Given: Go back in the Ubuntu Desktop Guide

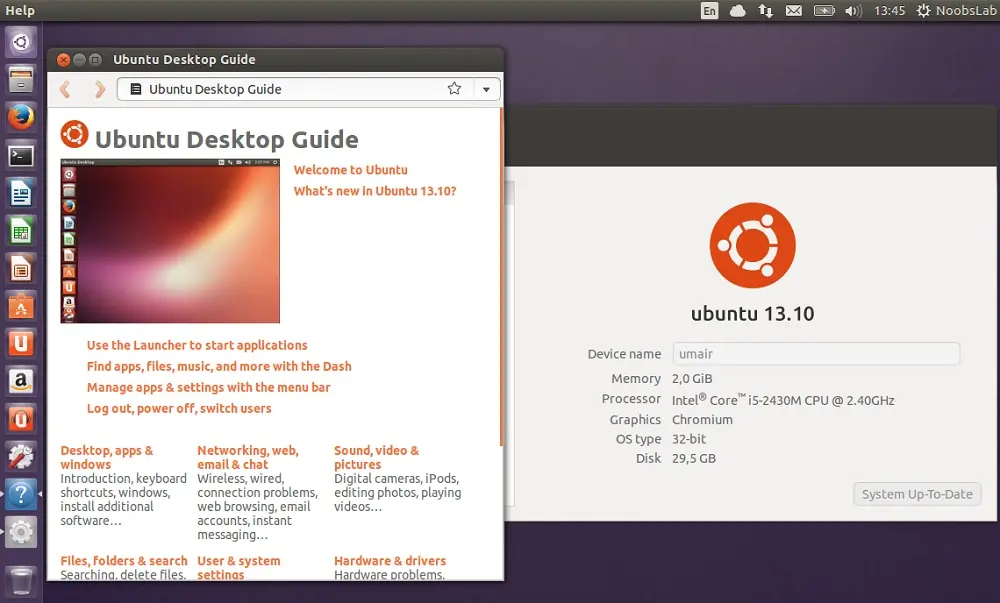Looking at the screenshot, I should tap(65, 89).
